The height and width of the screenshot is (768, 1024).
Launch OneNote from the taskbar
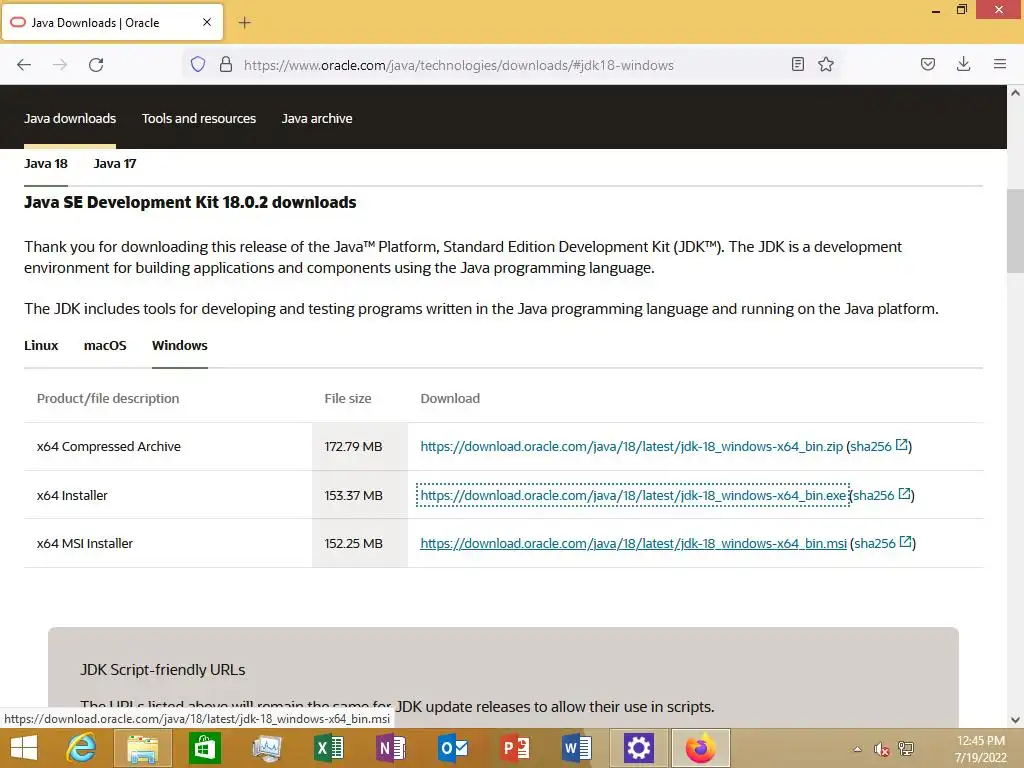(x=391, y=748)
